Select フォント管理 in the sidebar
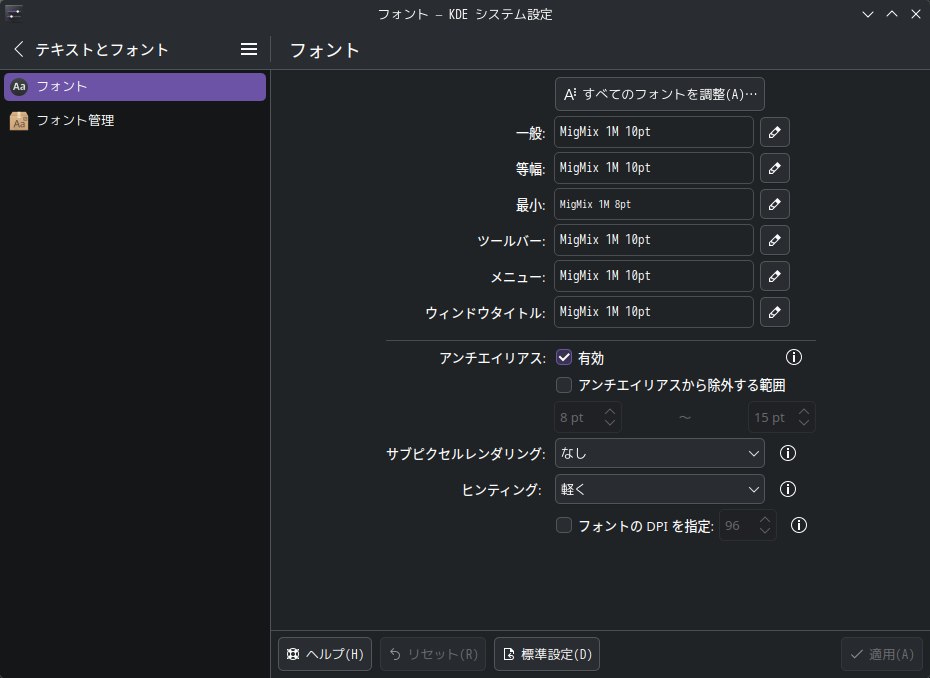The width and height of the screenshot is (930, 678). pyautogui.click(x=135, y=120)
